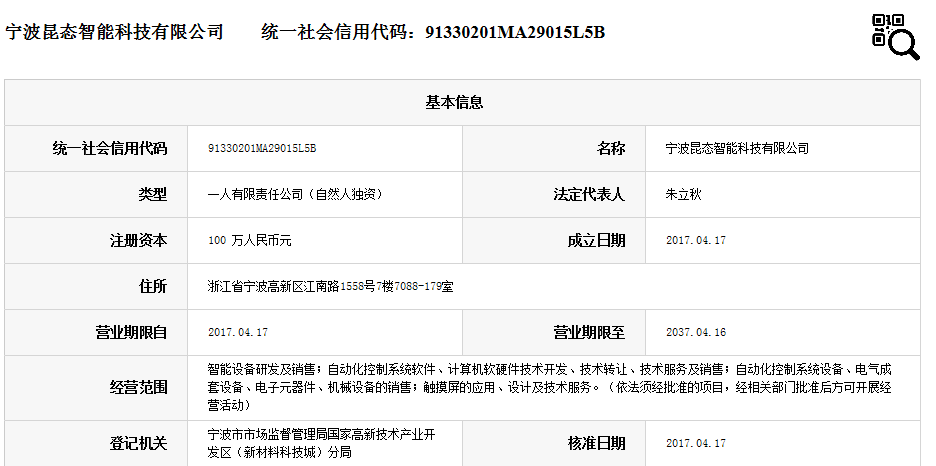The width and height of the screenshot is (936, 466).
Task: Click the 成立日期 label
Action: 596,240
